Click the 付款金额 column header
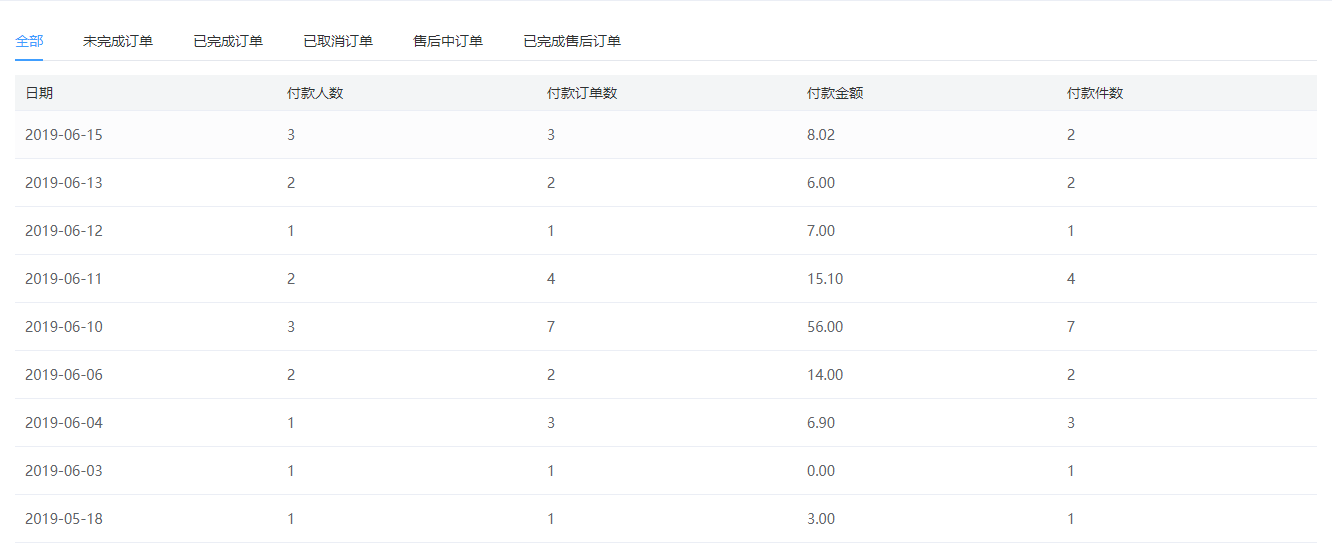The image size is (1332, 546). click(x=835, y=93)
